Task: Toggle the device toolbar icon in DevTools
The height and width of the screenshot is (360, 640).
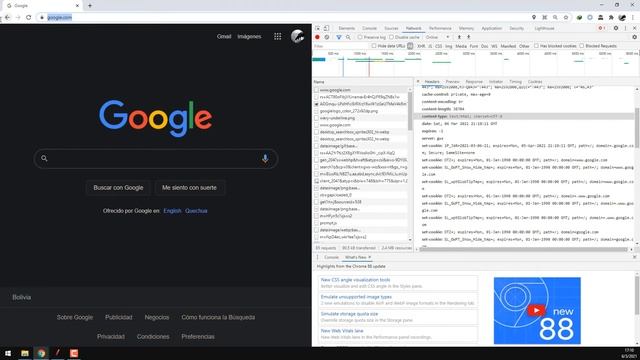Action: click(327, 28)
